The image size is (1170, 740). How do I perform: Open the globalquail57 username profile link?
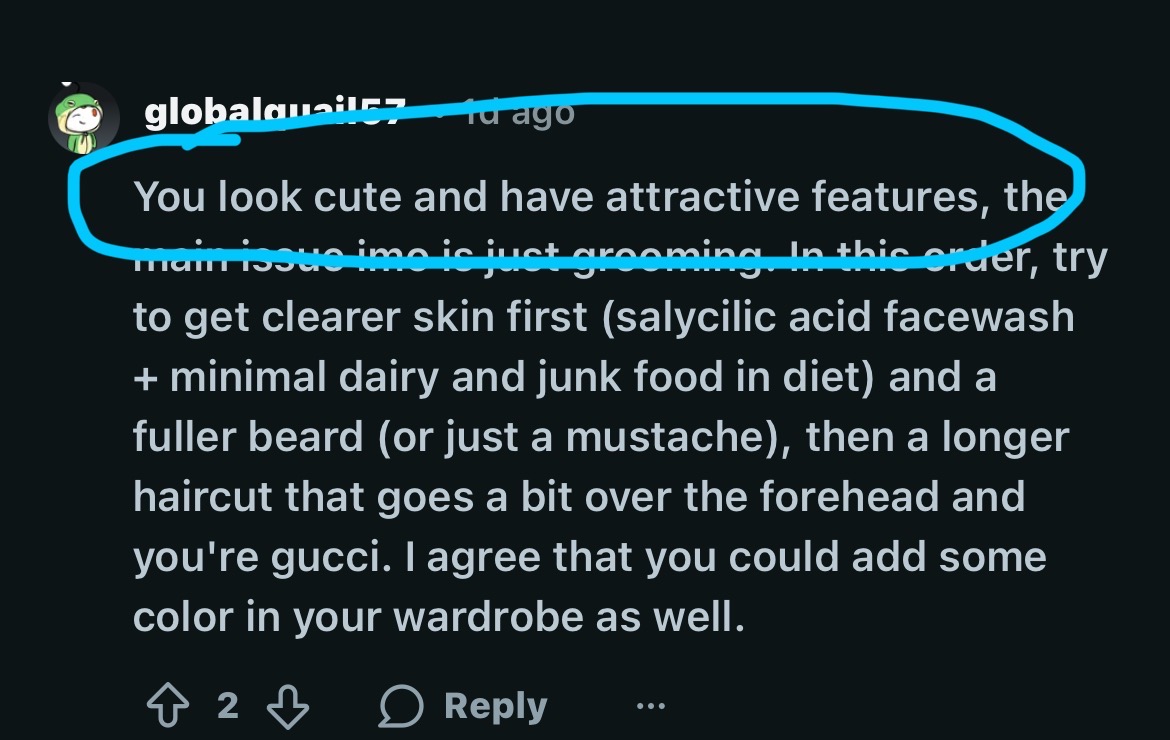coord(273,115)
